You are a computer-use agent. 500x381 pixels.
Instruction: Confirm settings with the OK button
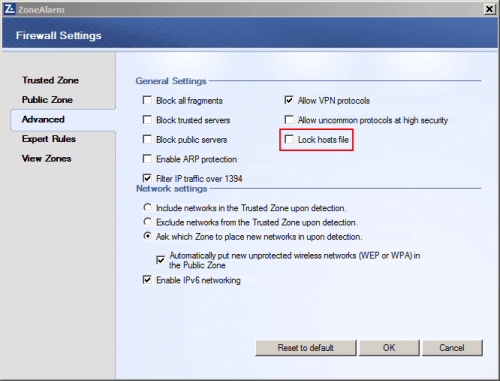pos(389,348)
